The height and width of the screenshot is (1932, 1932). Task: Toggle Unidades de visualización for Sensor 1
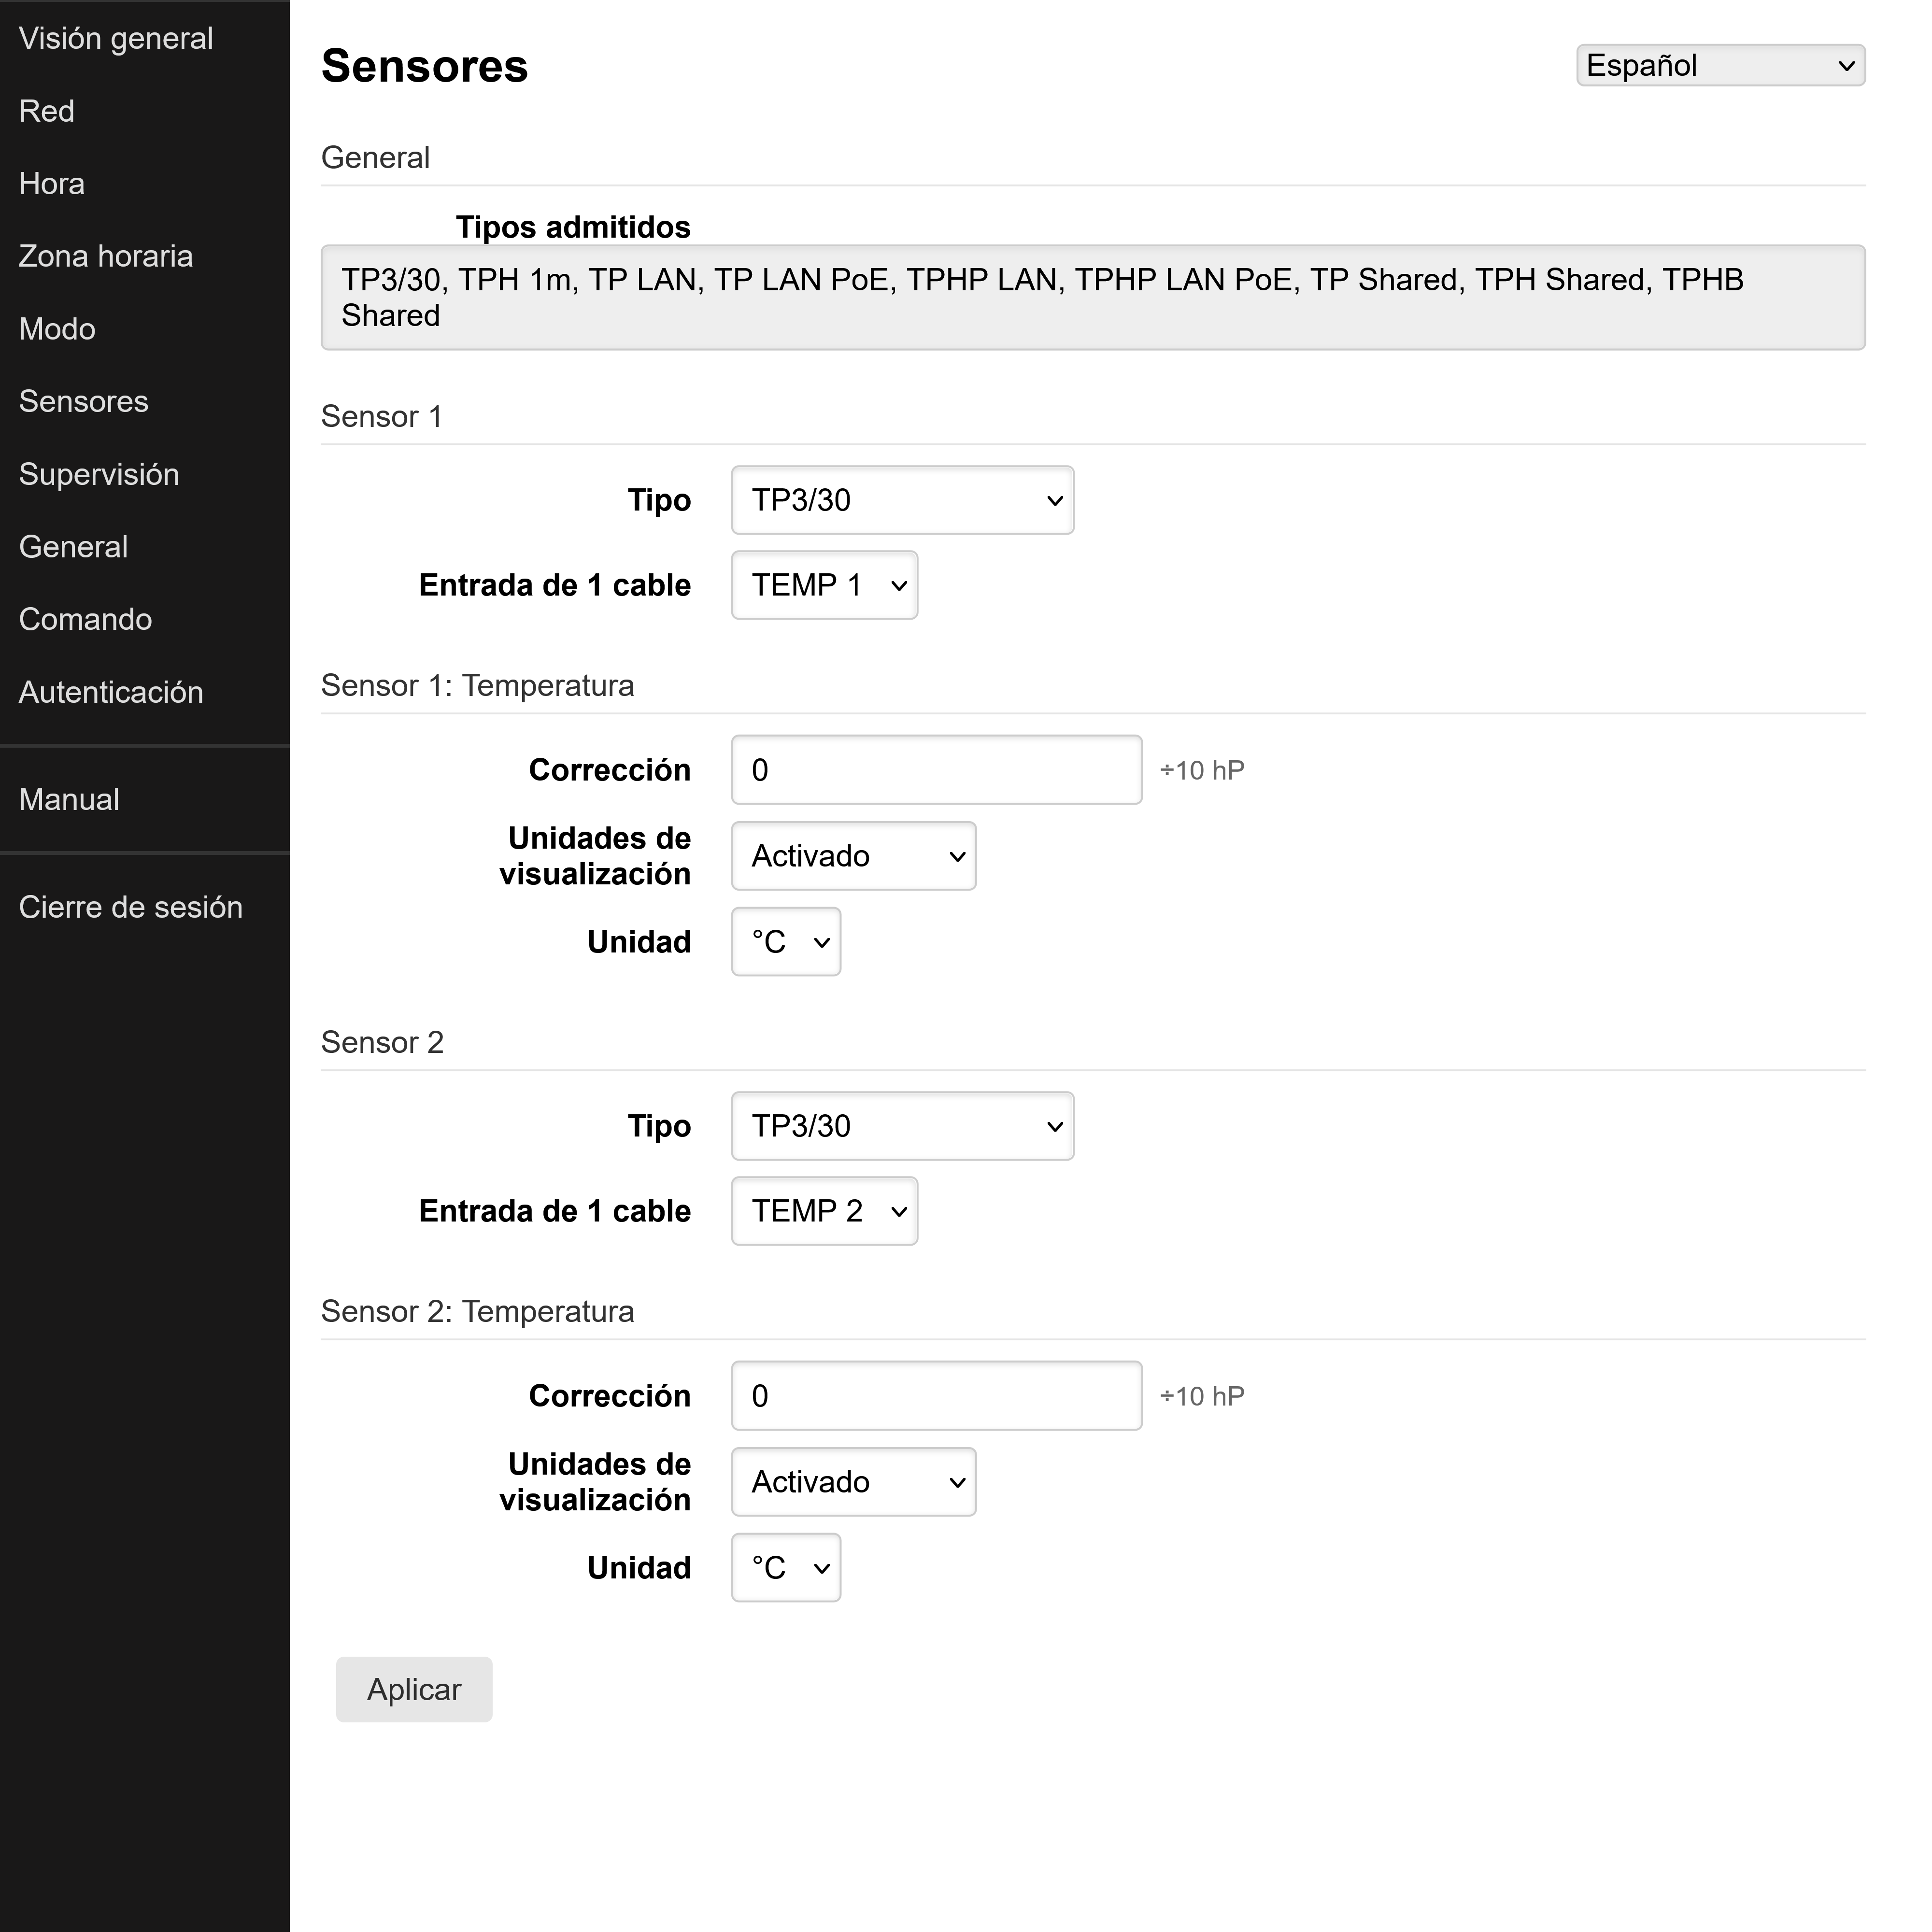click(x=852, y=855)
